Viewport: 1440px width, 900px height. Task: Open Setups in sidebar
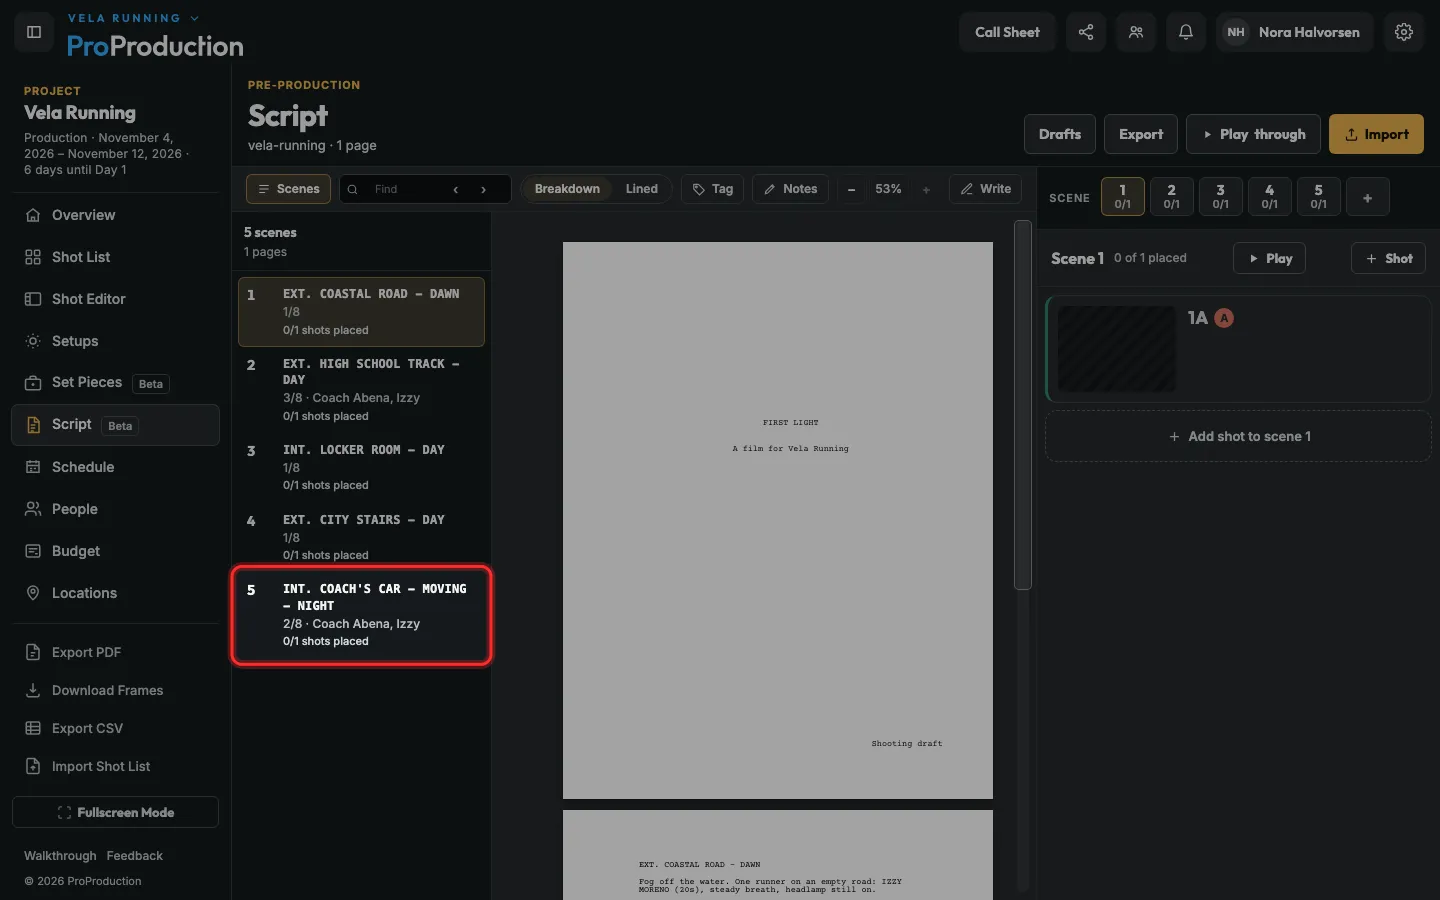click(x=115, y=341)
